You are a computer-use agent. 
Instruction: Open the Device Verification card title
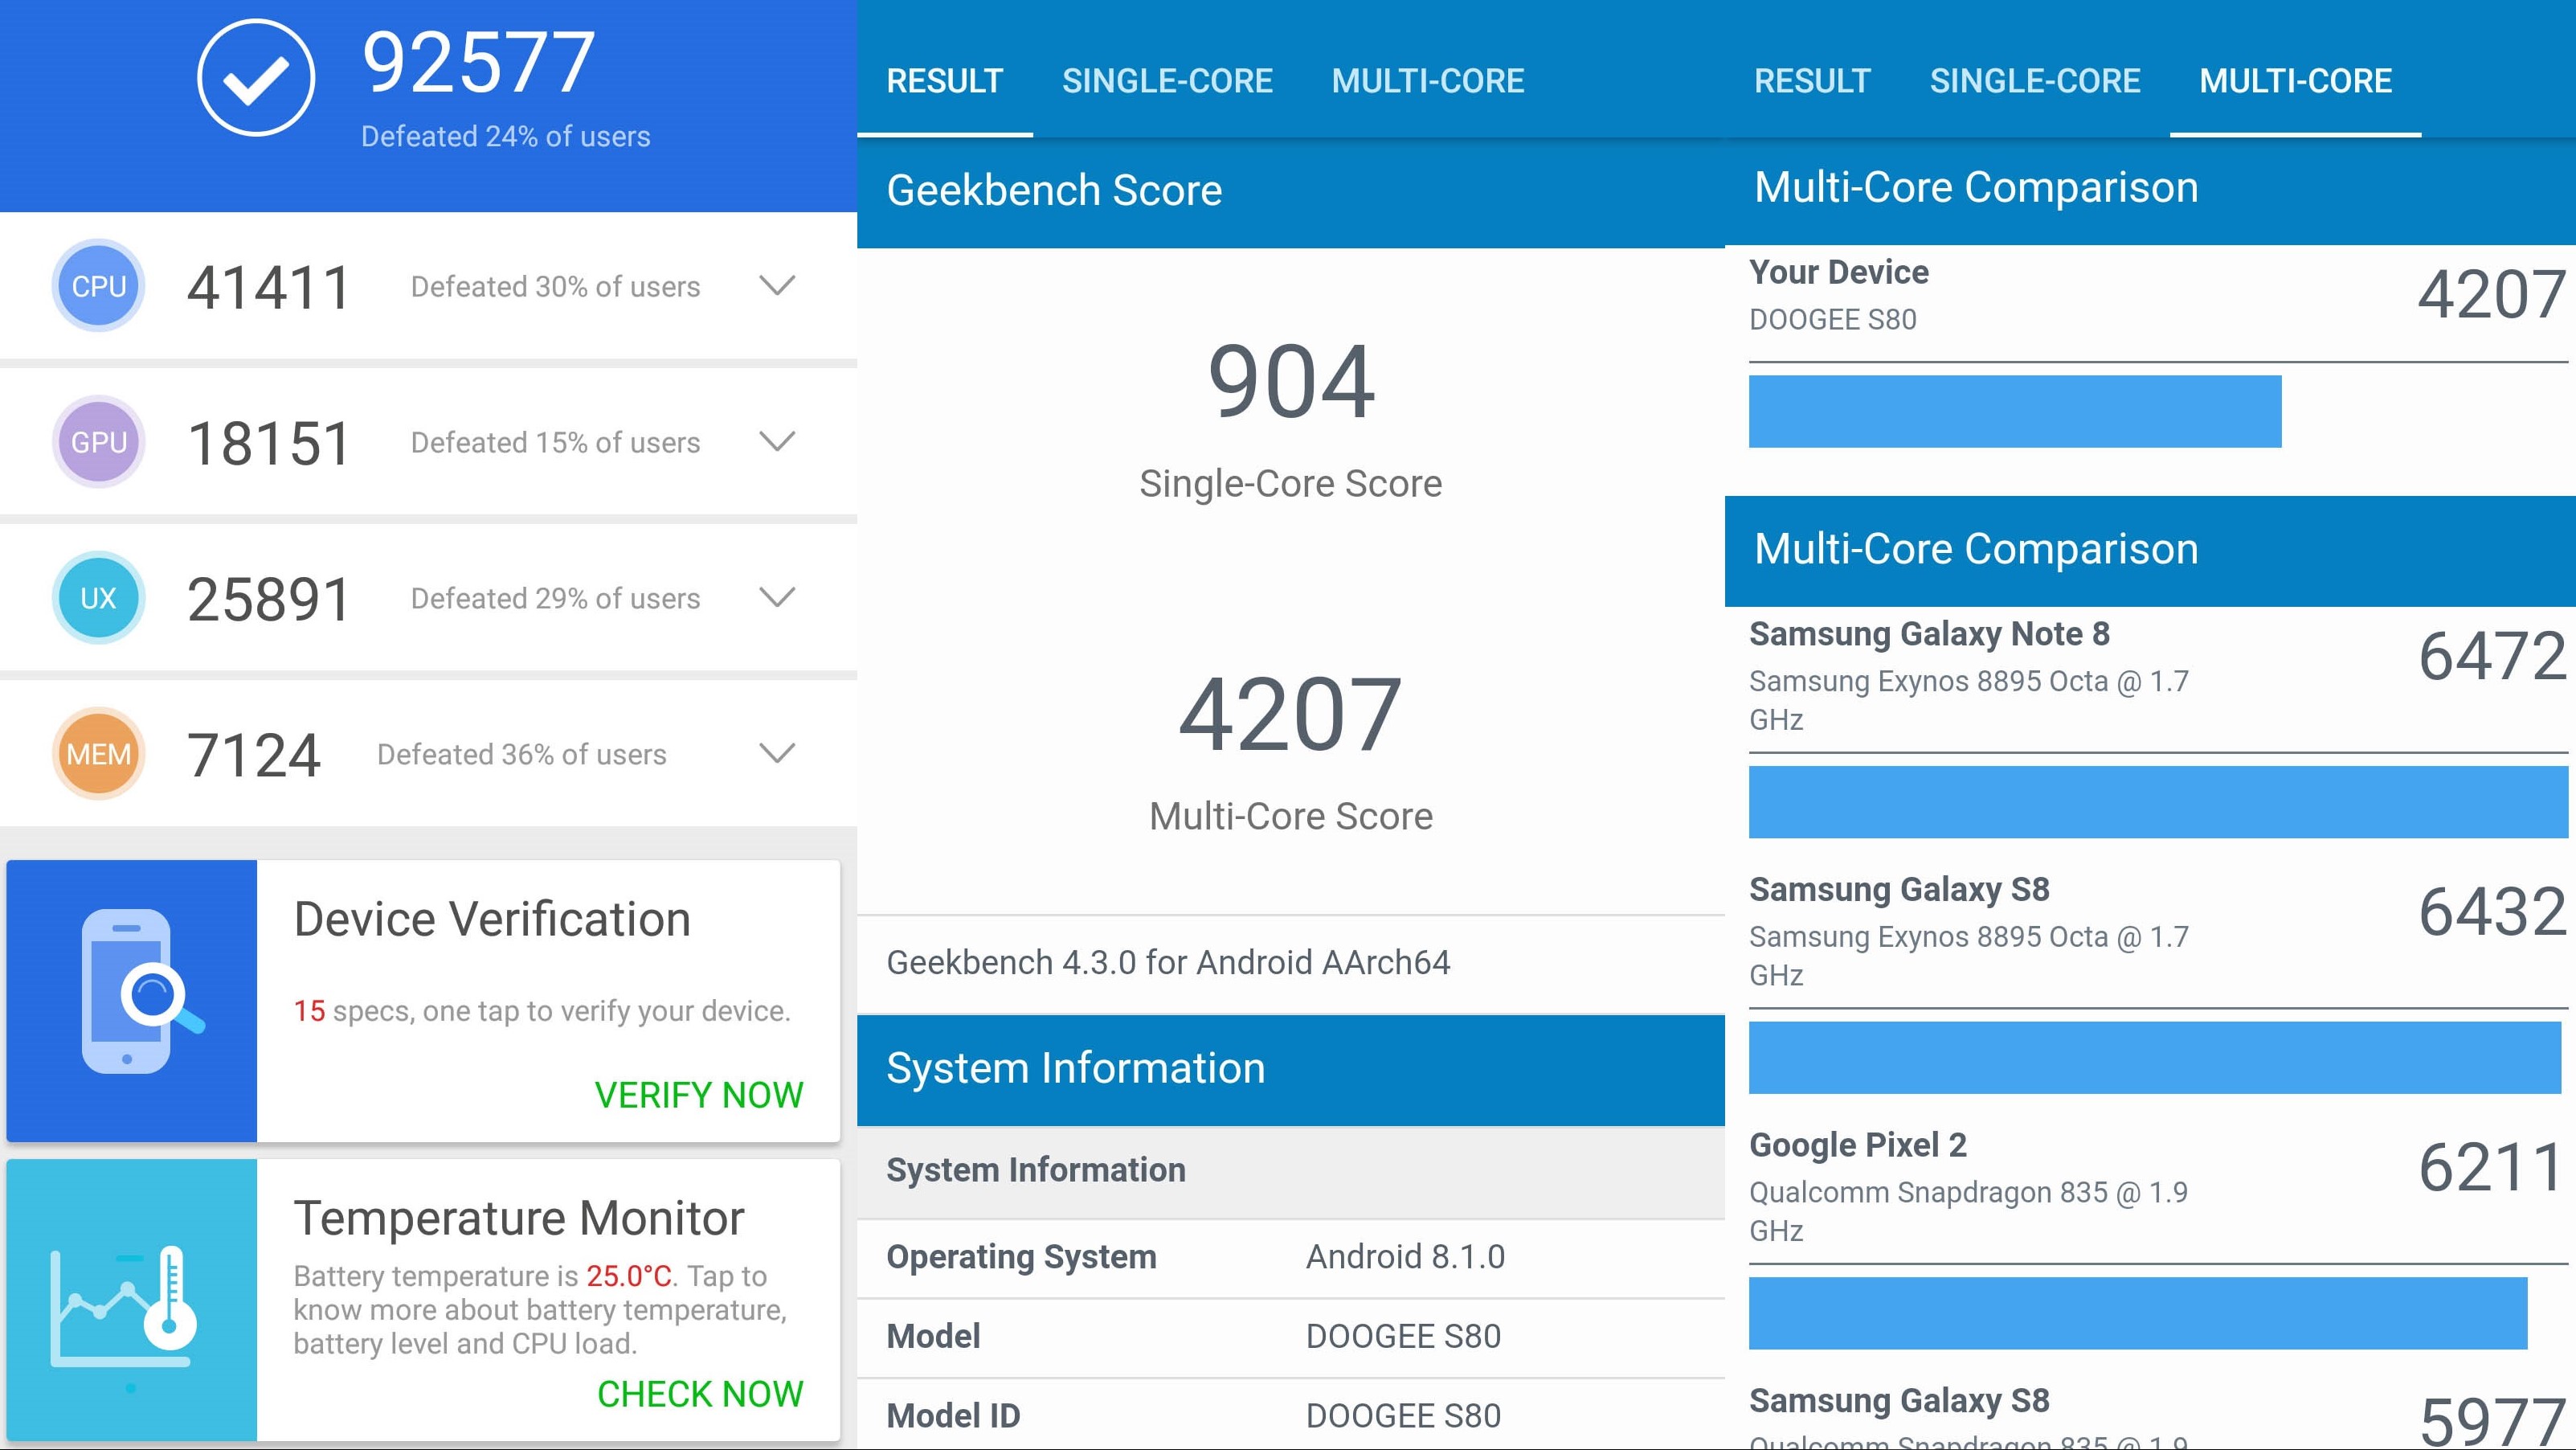(x=492, y=919)
